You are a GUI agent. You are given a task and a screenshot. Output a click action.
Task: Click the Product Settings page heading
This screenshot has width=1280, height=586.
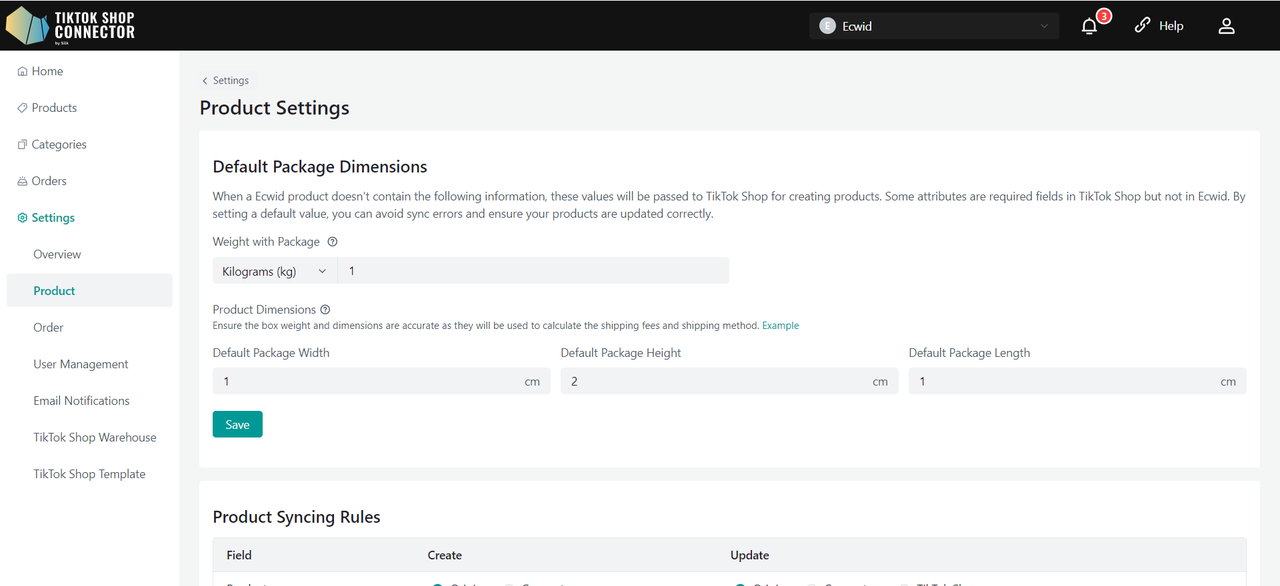(275, 108)
